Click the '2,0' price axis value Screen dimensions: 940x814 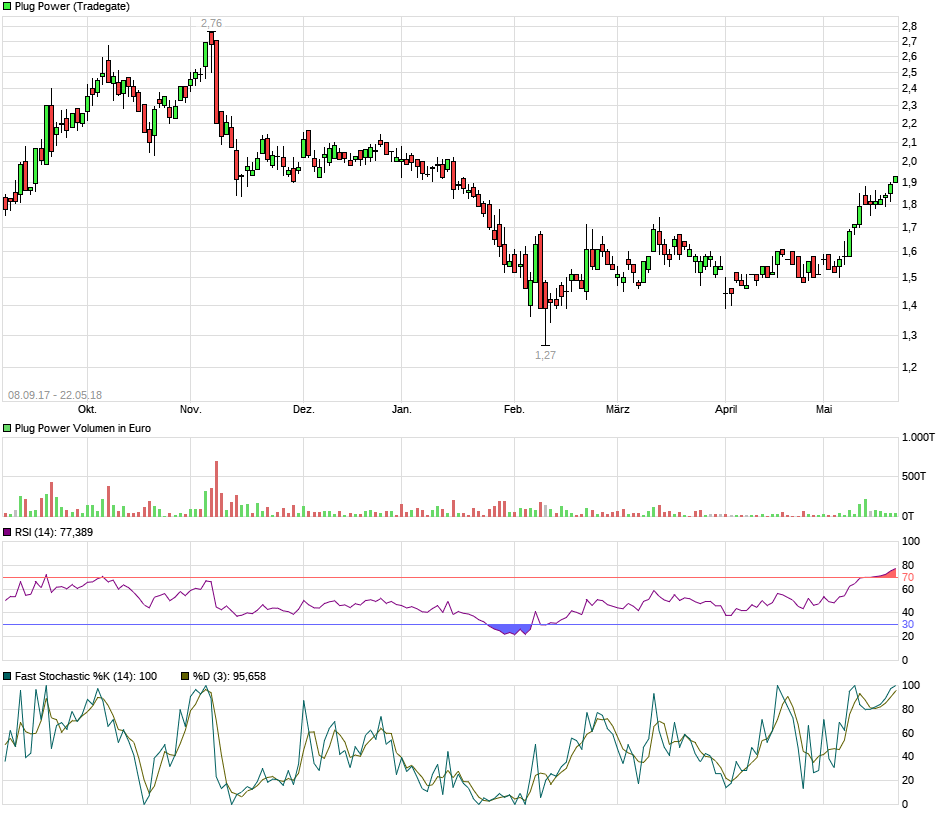pos(909,162)
